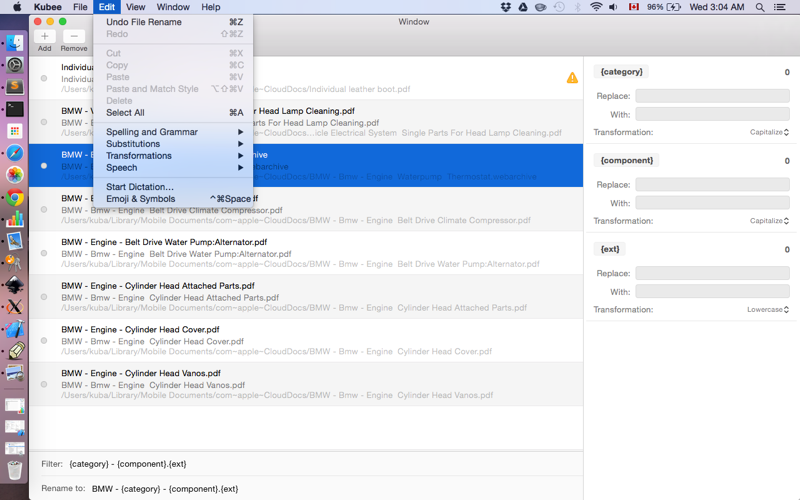Click status dot for Head Lamp Cleaning row
The image size is (800, 500).
coord(44,122)
